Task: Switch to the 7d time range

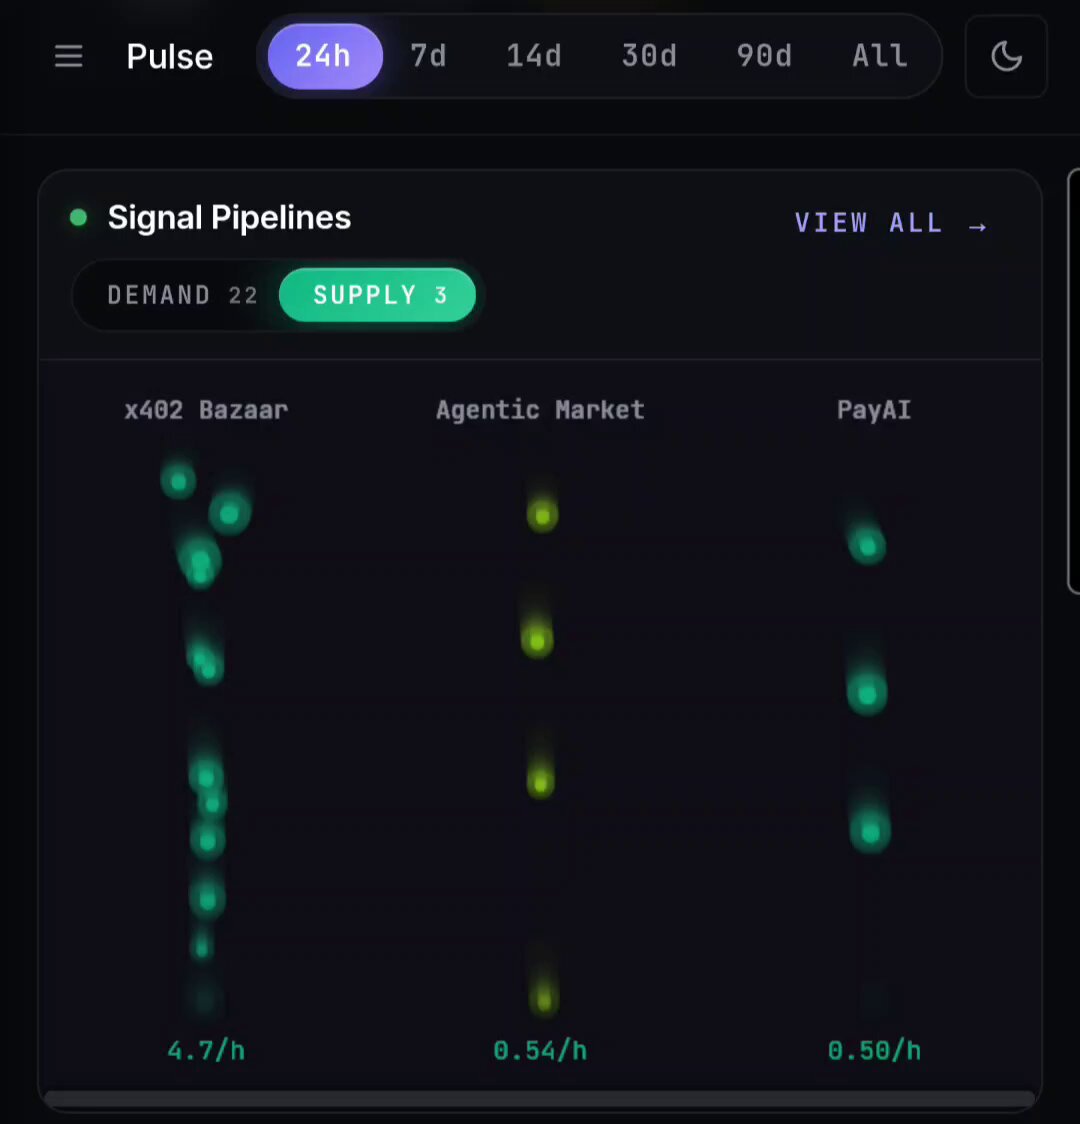Action: click(429, 56)
